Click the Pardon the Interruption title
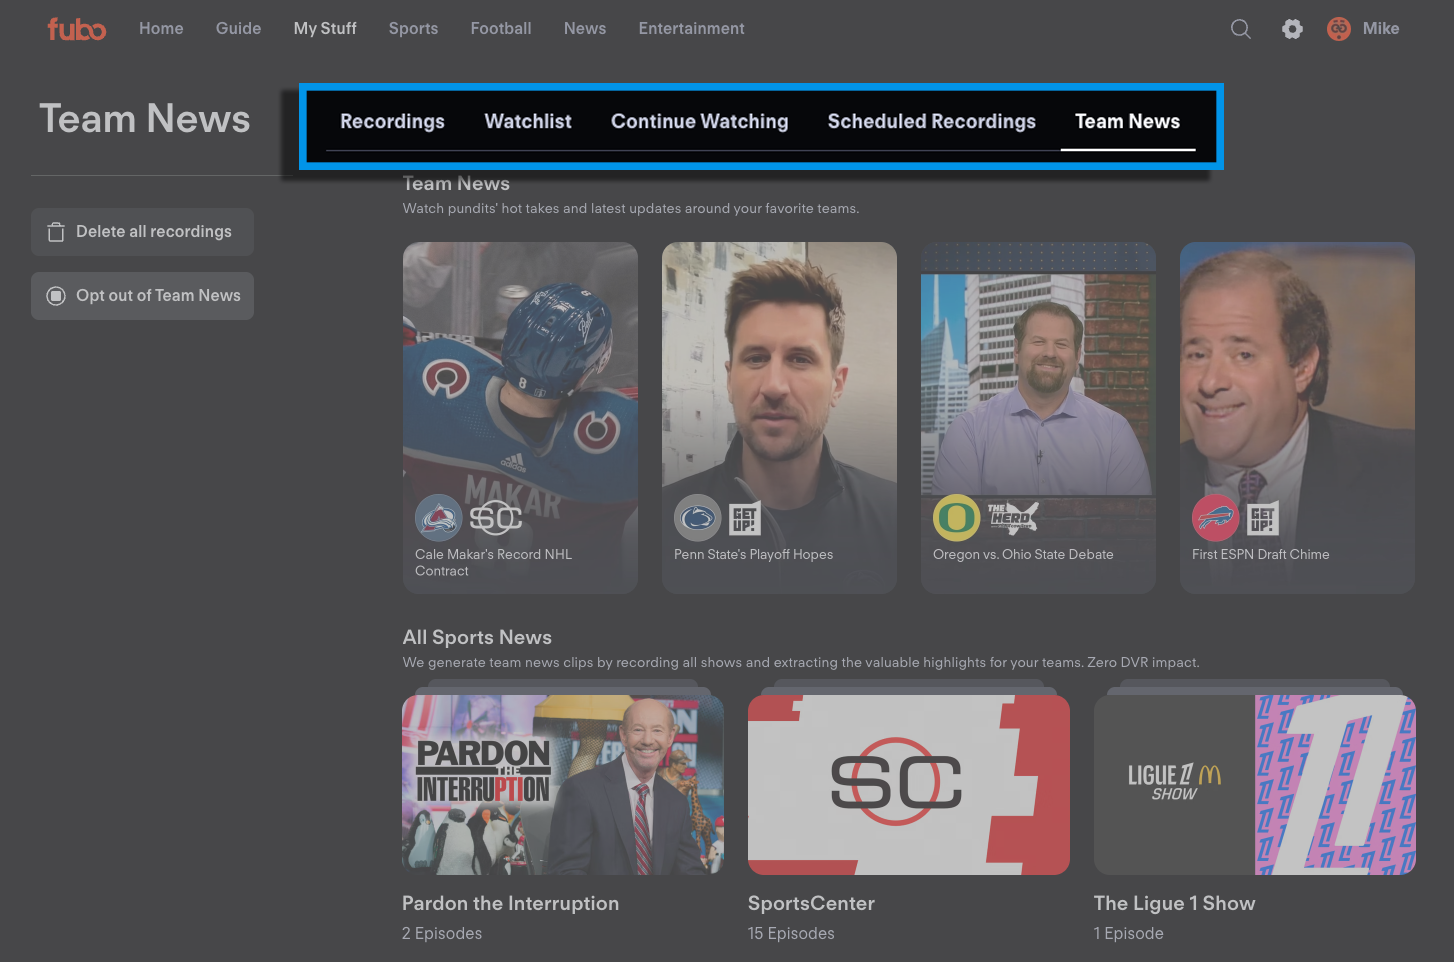Viewport: 1454px width, 962px height. click(x=510, y=904)
